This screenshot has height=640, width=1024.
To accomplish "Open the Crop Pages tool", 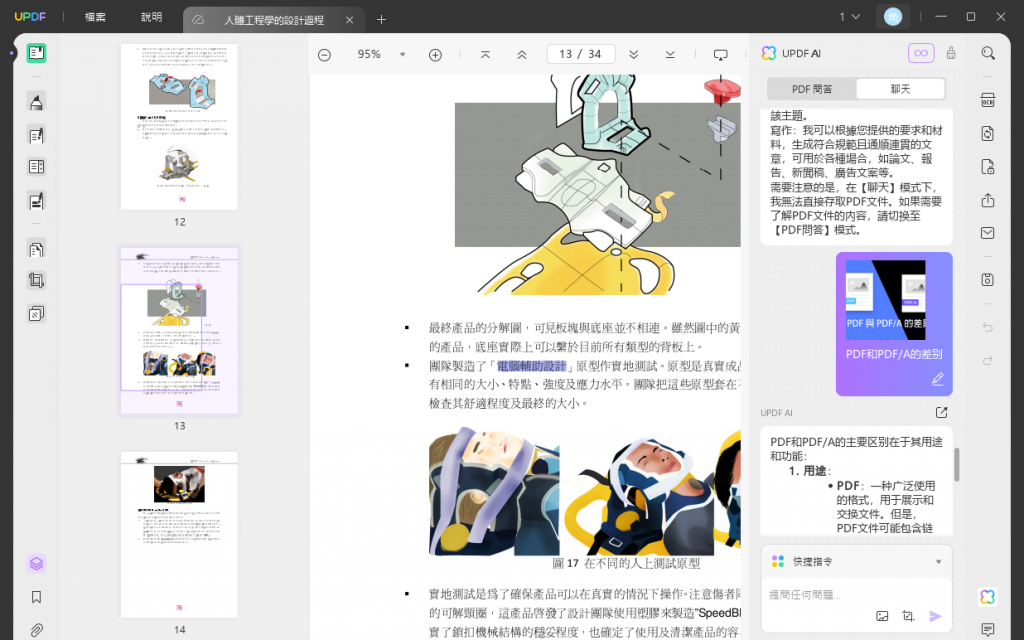I will (37, 281).
